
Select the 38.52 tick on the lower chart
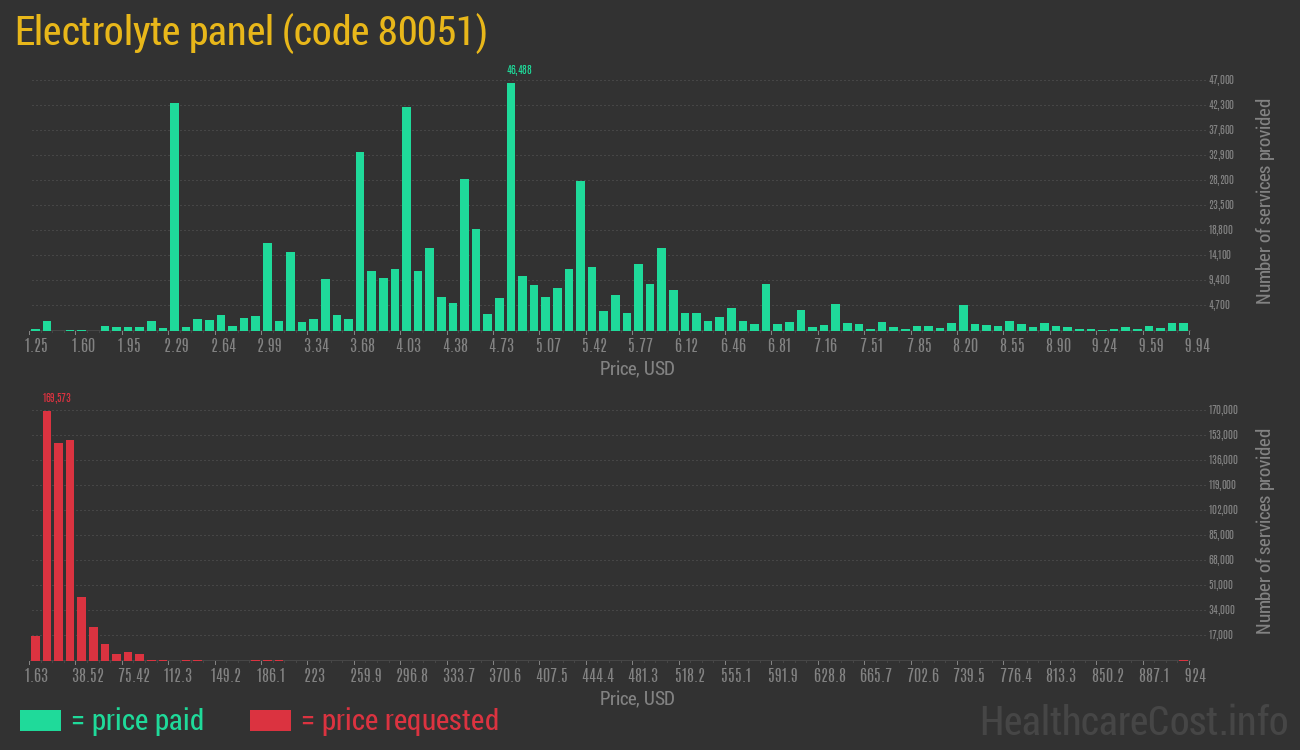click(x=88, y=676)
